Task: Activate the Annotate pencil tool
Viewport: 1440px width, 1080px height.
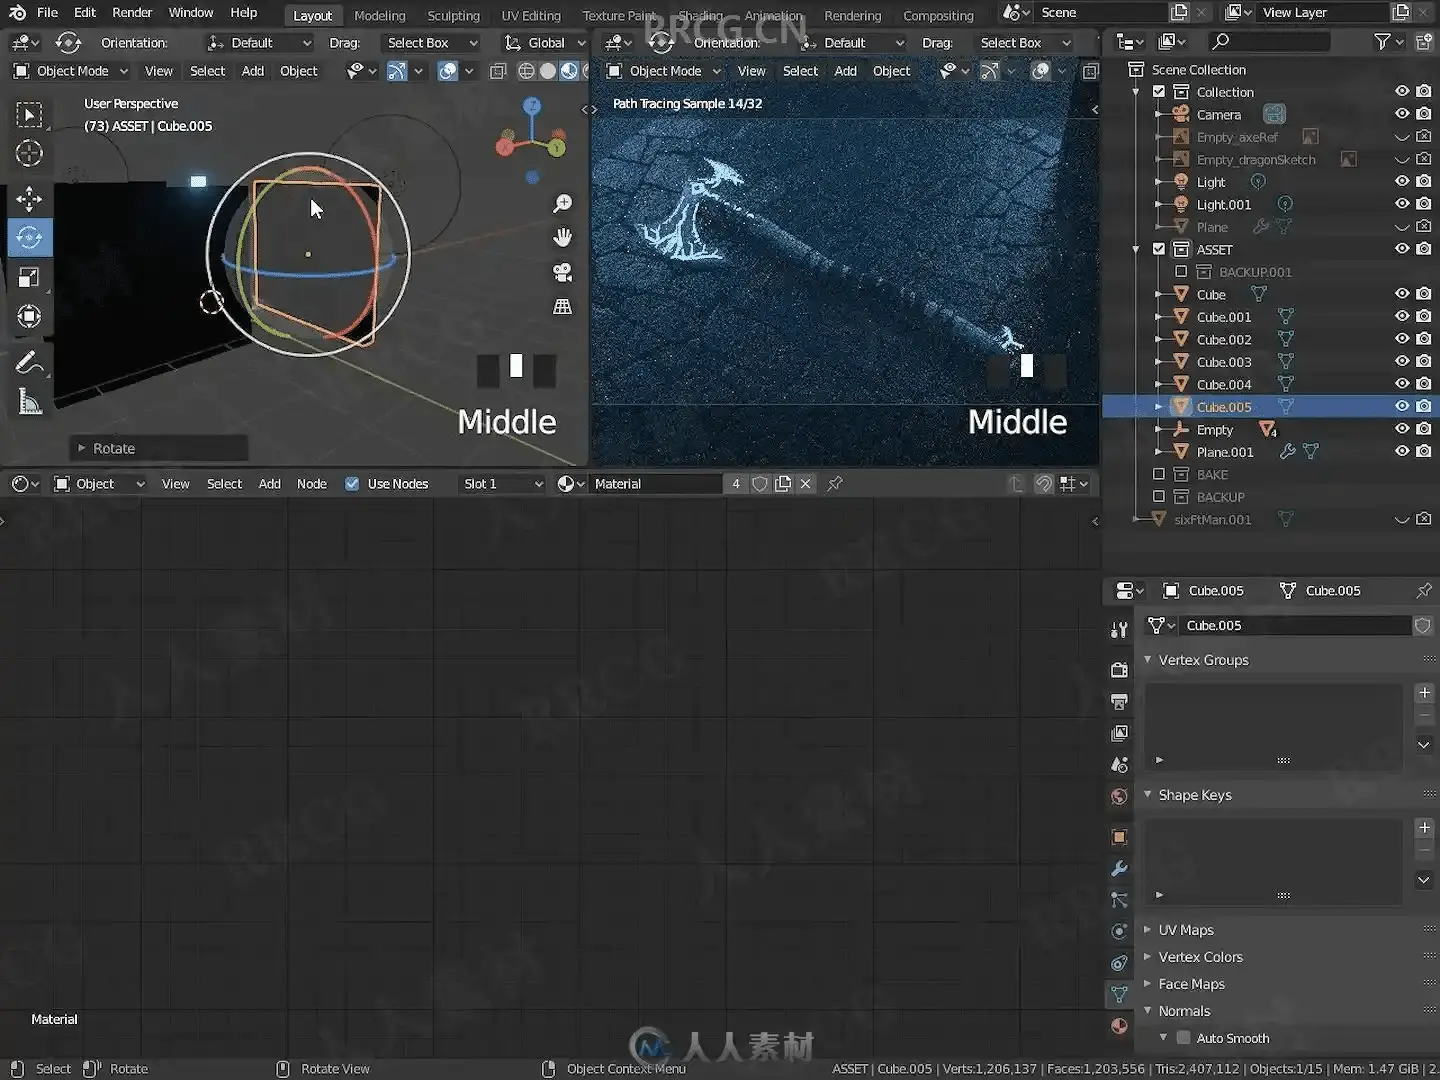Action: click(x=29, y=362)
